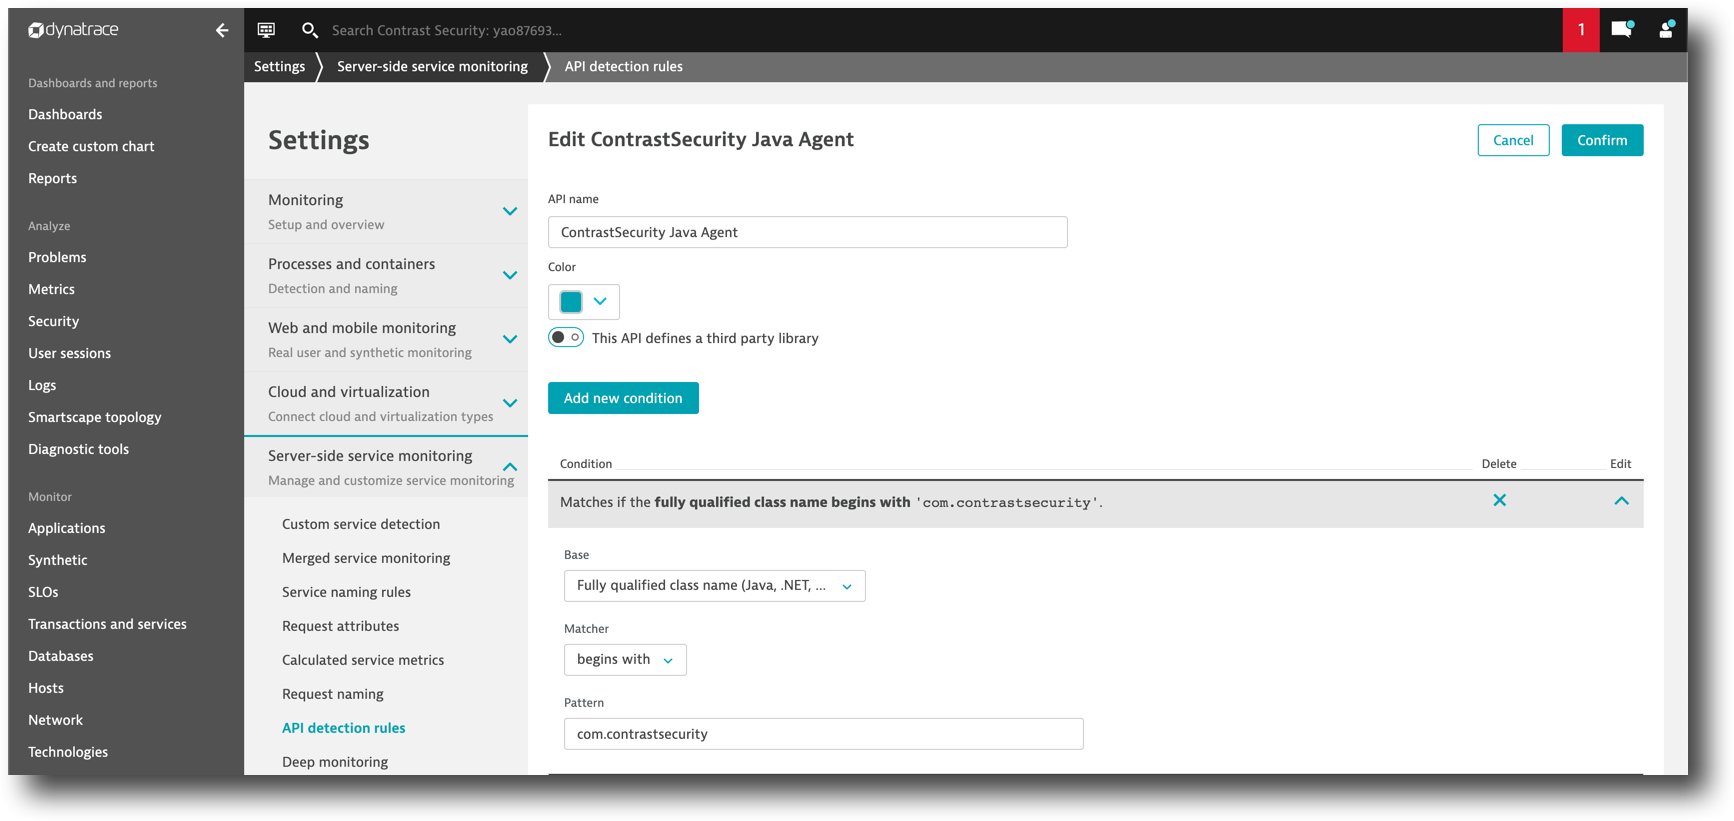Viewport: 1734px width, 821px height.
Task: Open Logs in sidebar
Action: coord(42,385)
